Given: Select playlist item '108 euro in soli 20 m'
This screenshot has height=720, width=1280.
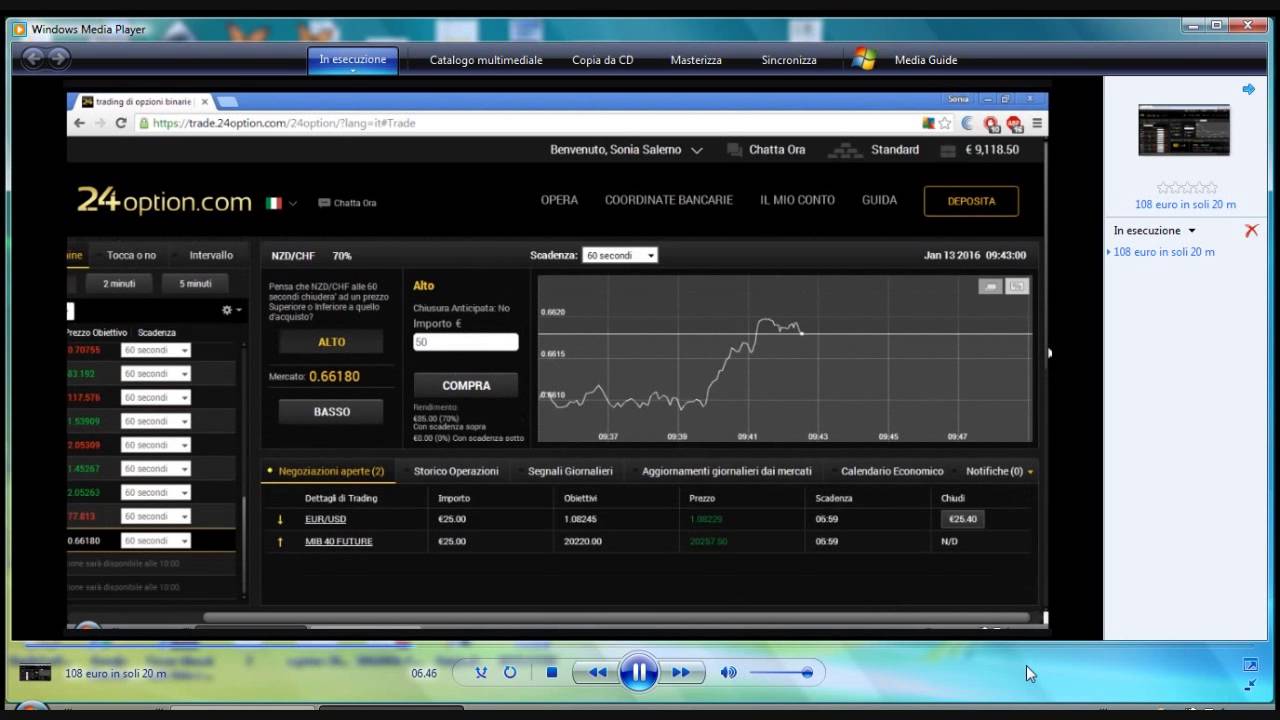Looking at the screenshot, I should [1164, 252].
